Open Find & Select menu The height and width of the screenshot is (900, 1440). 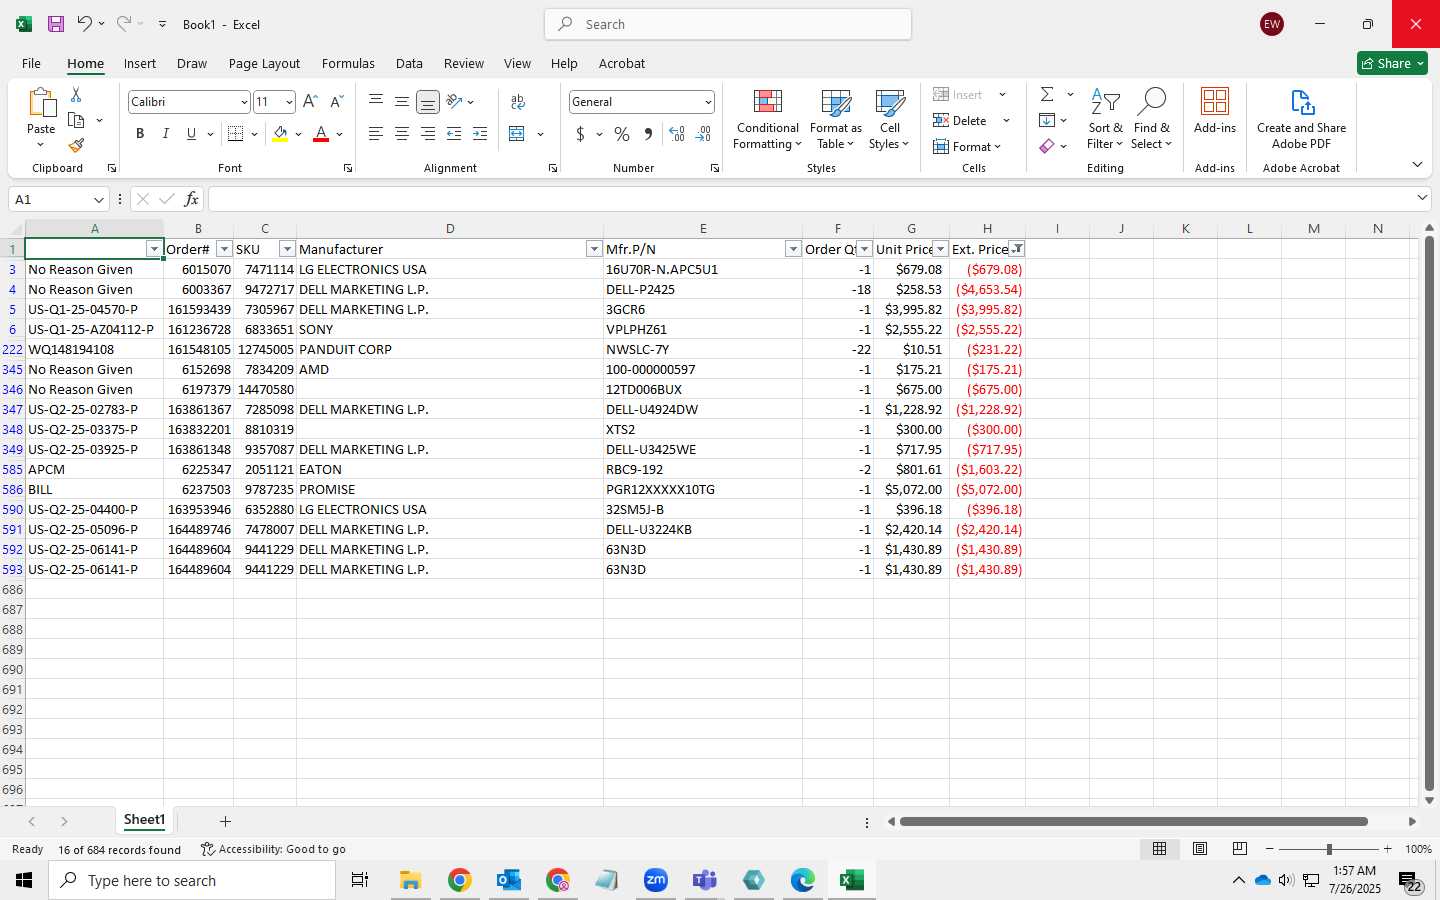pyautogui.click(x=1151, y=120)
